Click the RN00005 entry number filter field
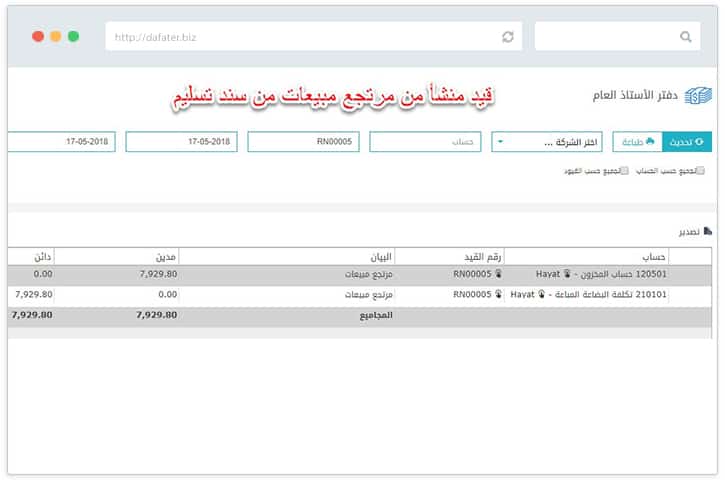The width and height of the screenshot is (725, 485). point(303,142)
